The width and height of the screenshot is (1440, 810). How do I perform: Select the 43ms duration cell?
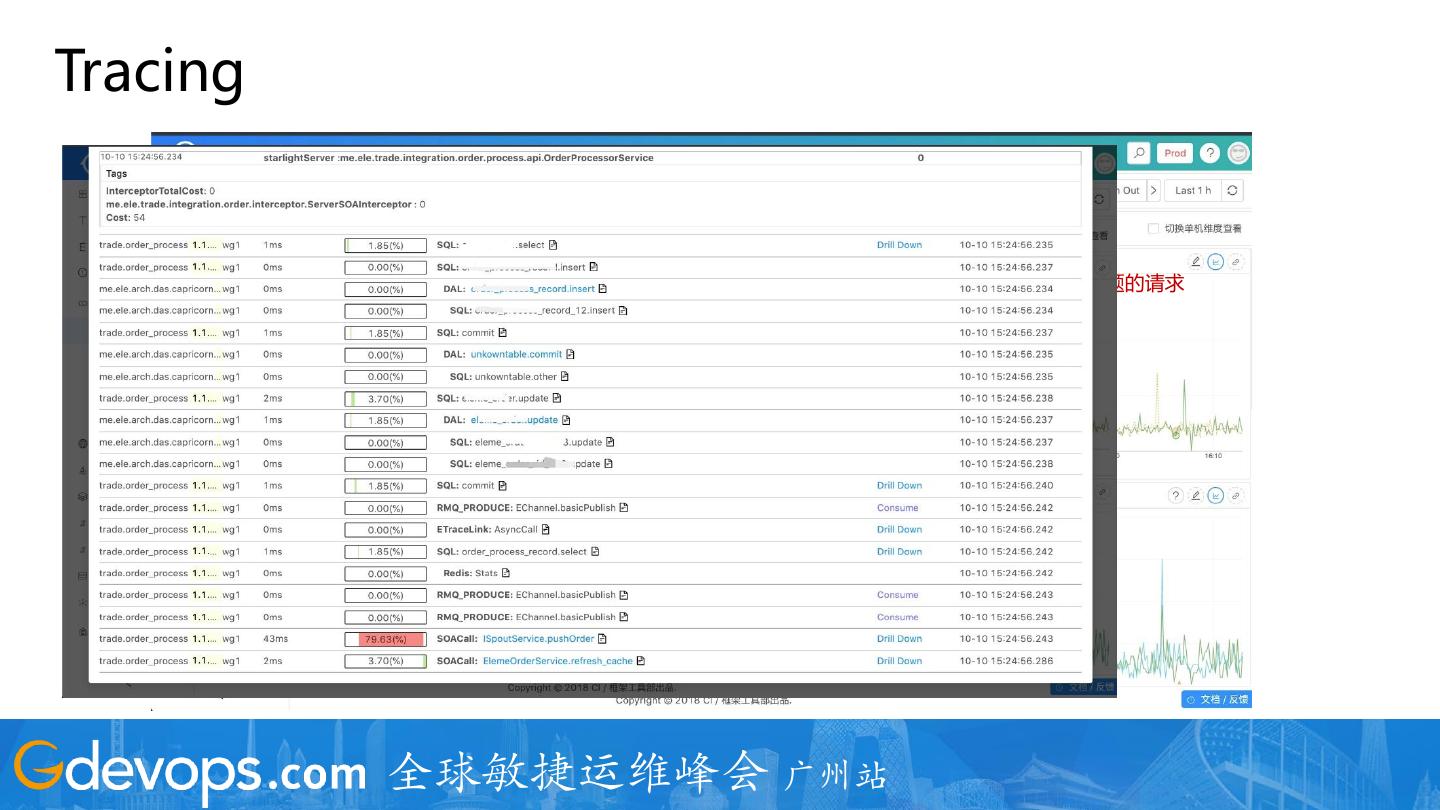click(x=275, y=639)
